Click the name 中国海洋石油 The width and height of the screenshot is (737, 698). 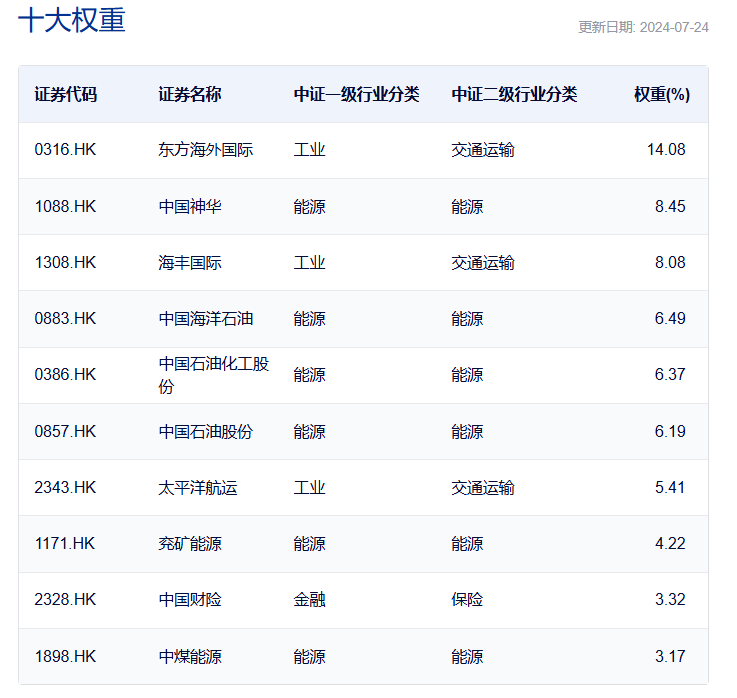coord(205,318)
